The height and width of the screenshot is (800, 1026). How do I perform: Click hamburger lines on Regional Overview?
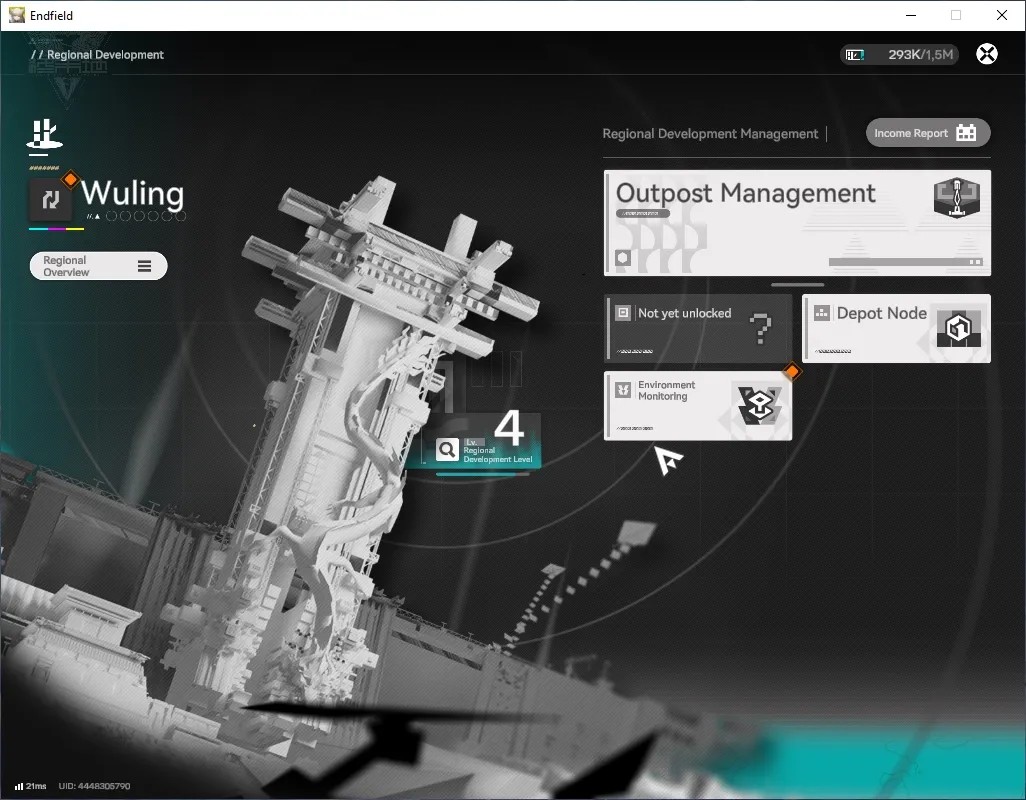(145, 266)
